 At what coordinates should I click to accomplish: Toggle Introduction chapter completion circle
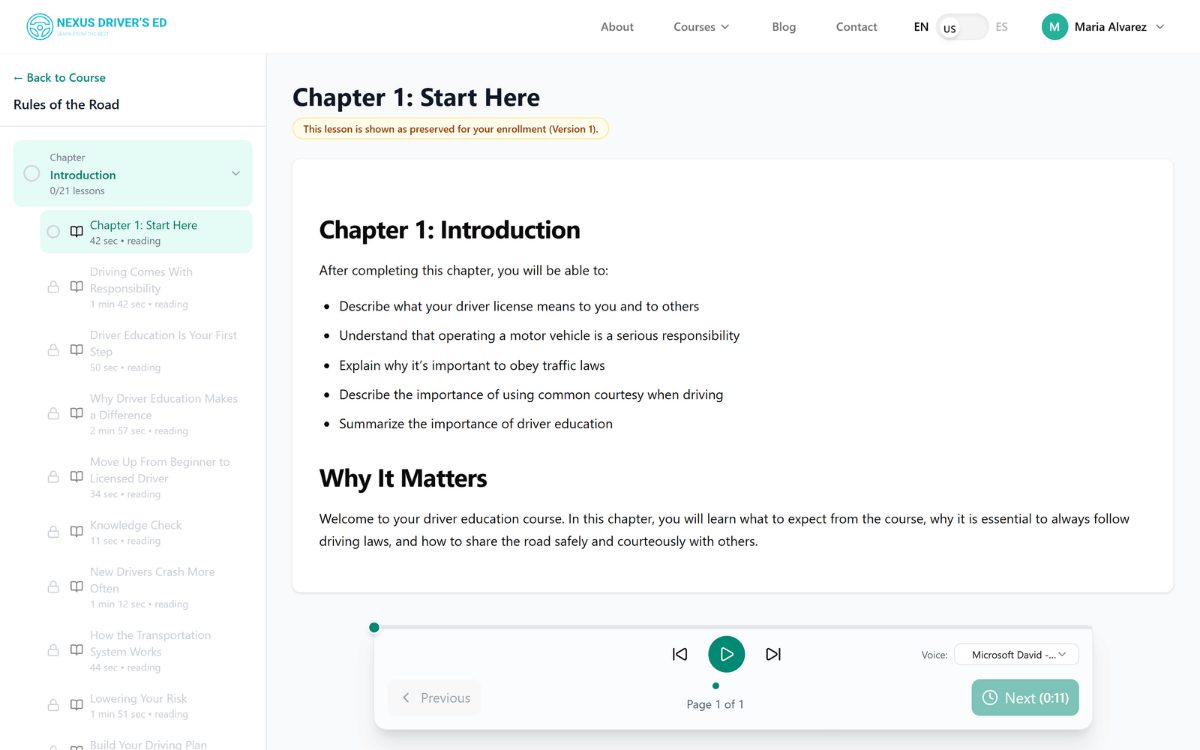pos(32,173)
